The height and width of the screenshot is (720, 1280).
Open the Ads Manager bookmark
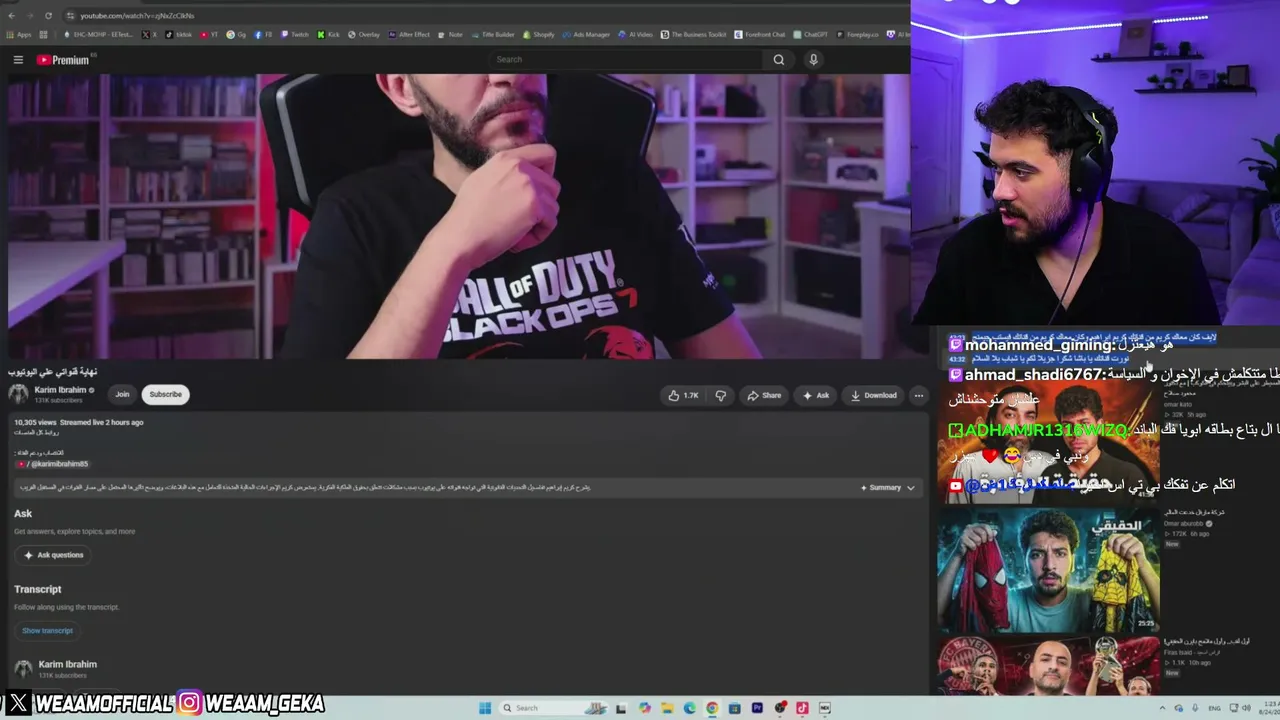point(586,35)
